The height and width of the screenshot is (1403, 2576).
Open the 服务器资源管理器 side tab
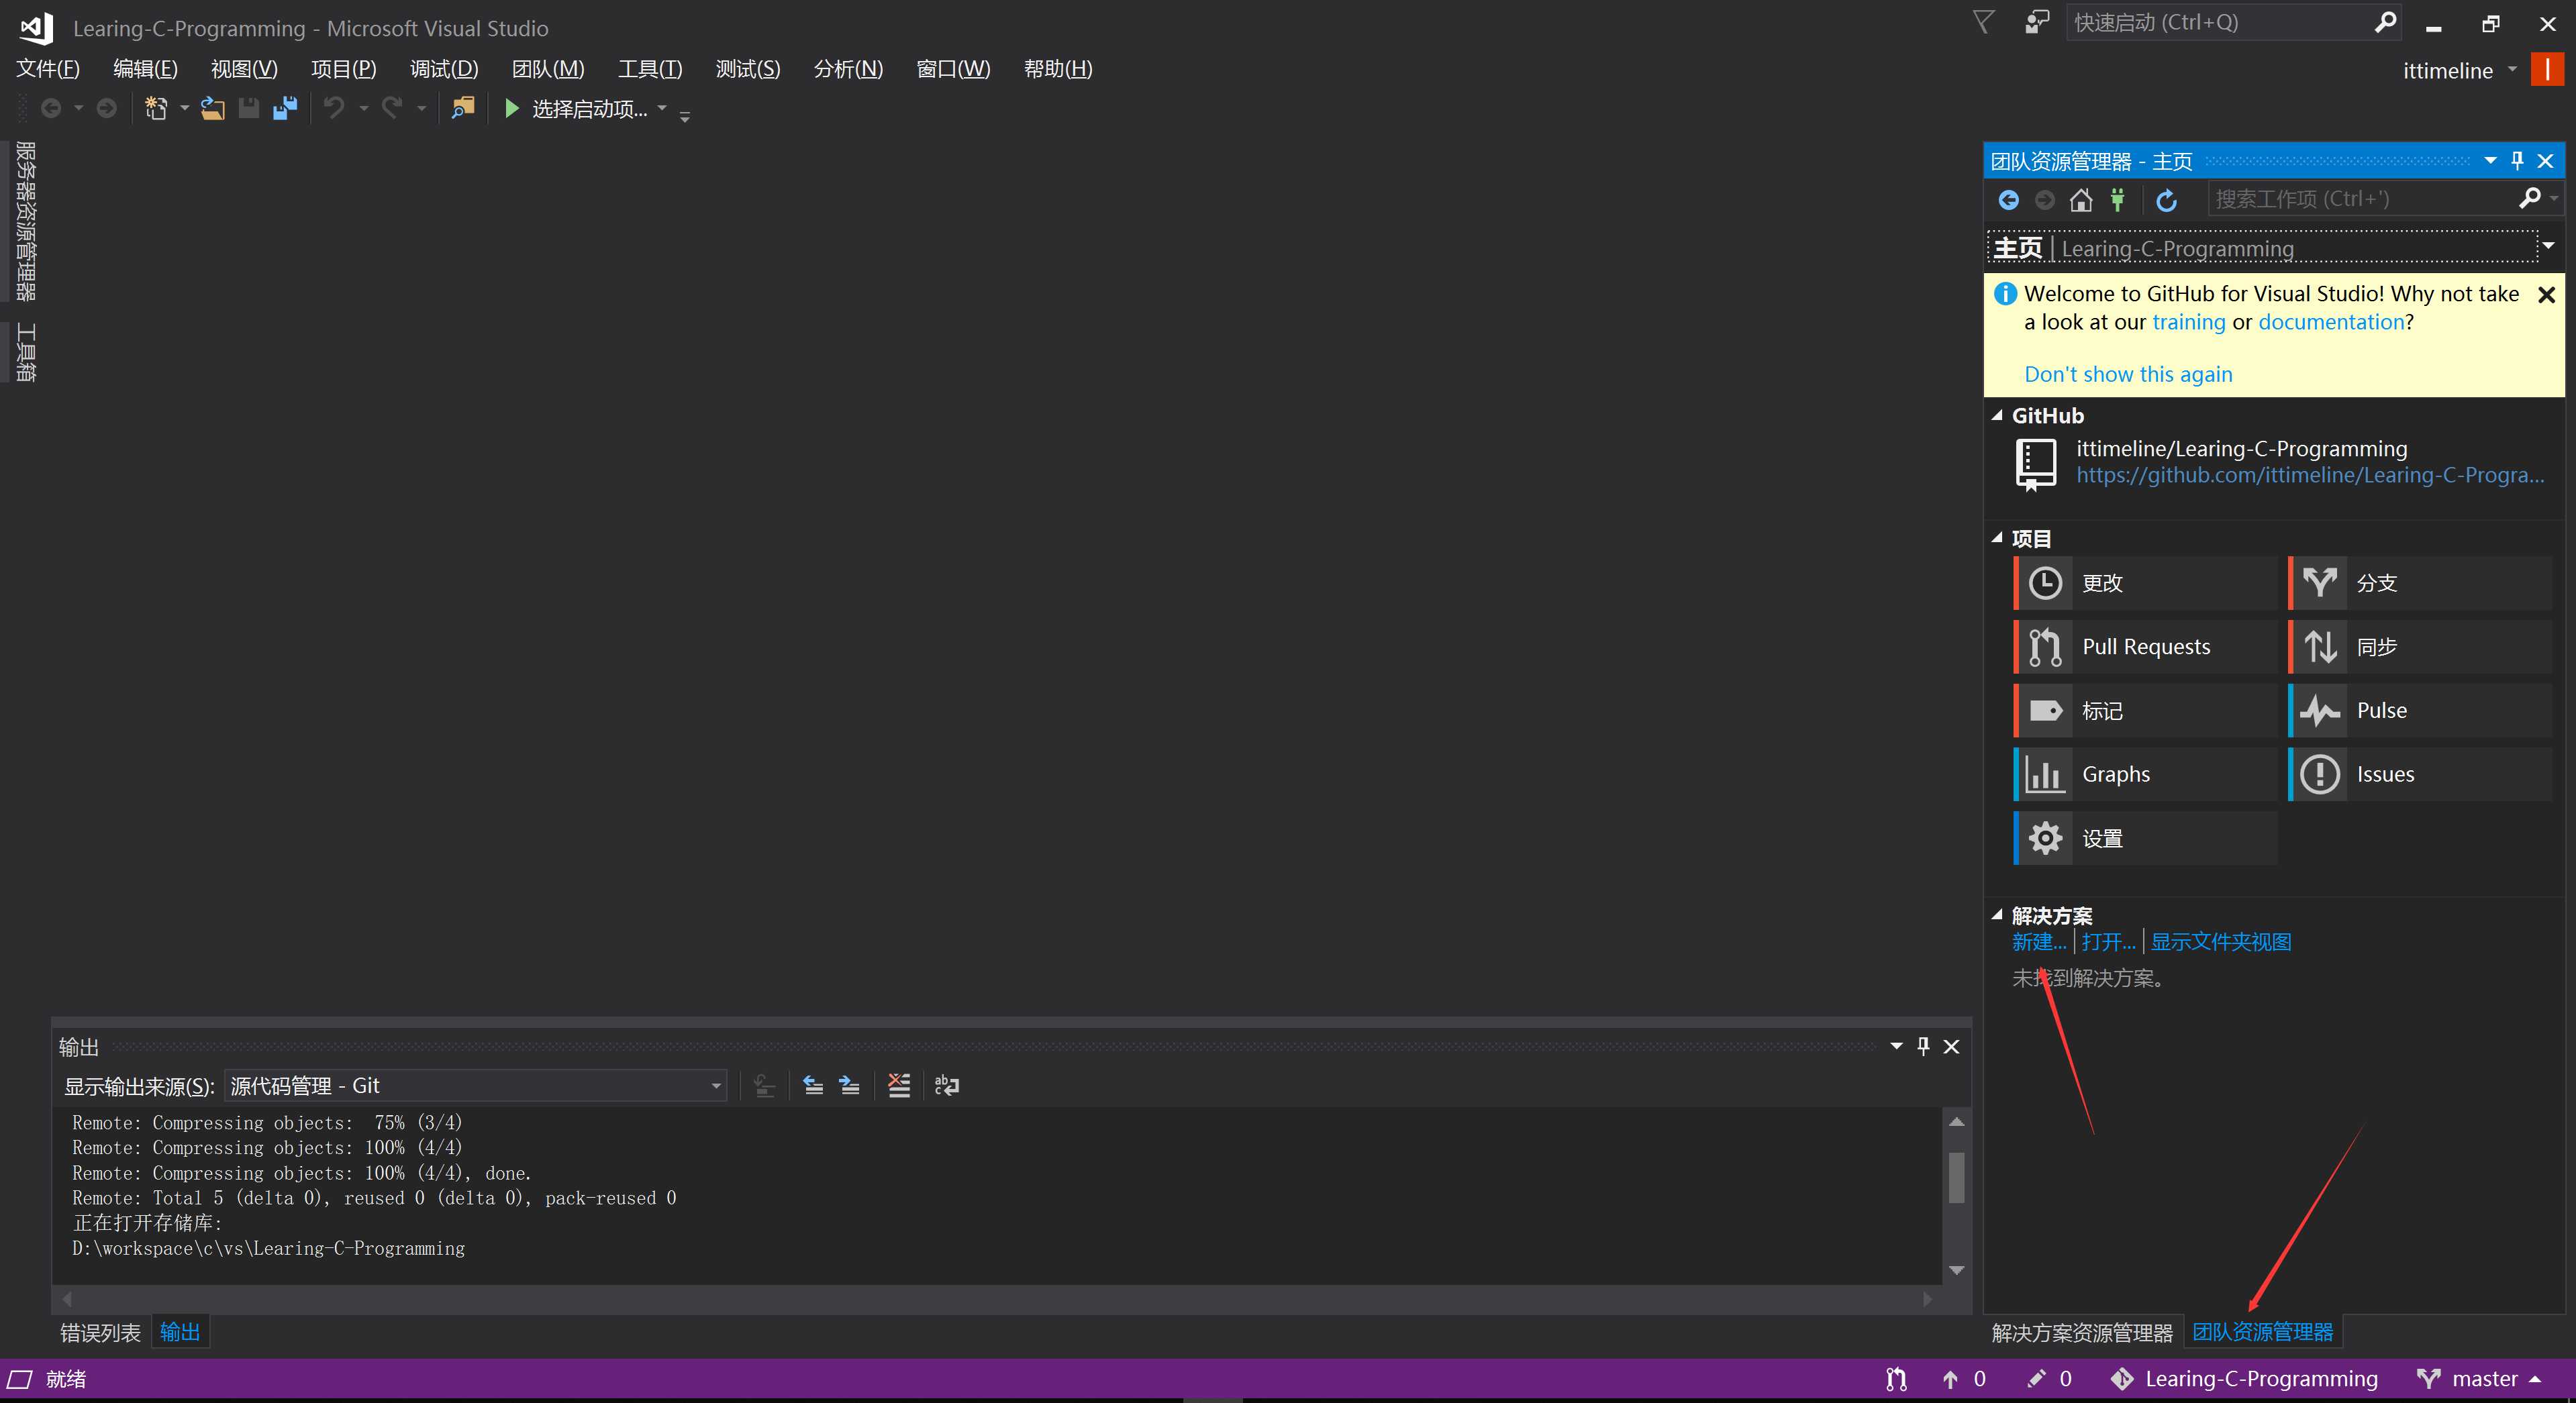pos(25,221)
